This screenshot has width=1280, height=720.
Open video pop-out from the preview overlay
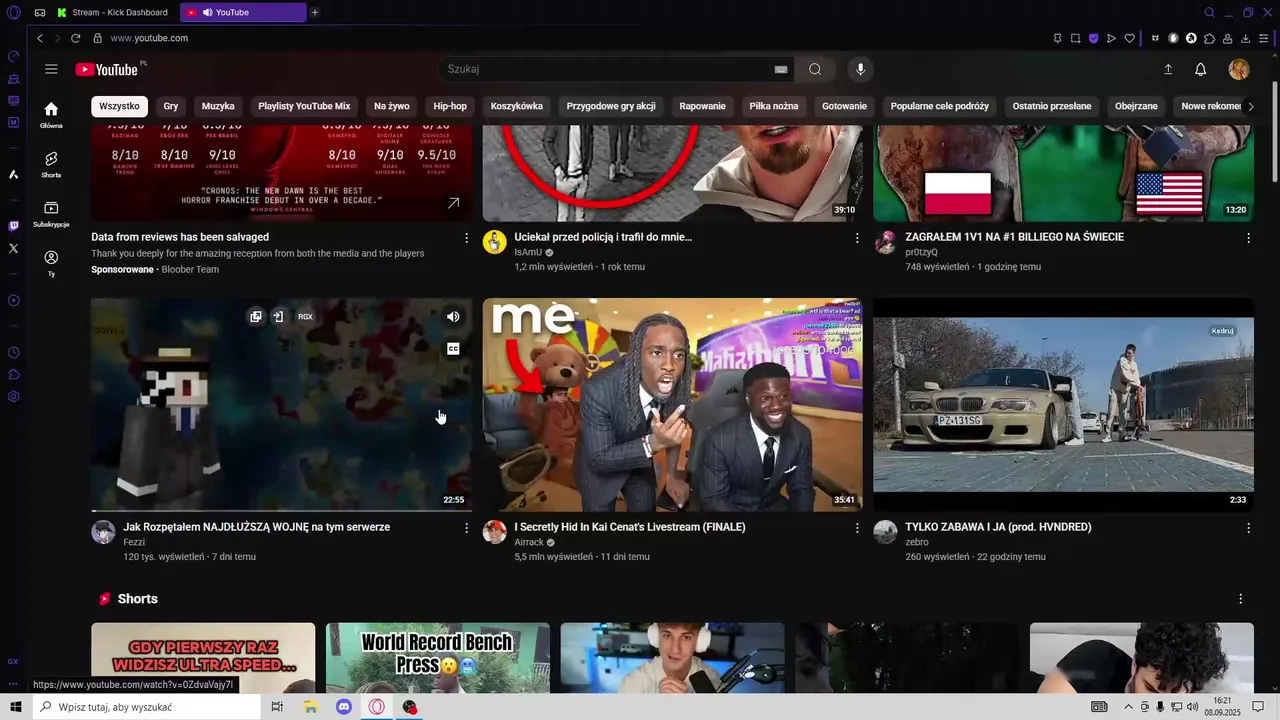(256, 316)
